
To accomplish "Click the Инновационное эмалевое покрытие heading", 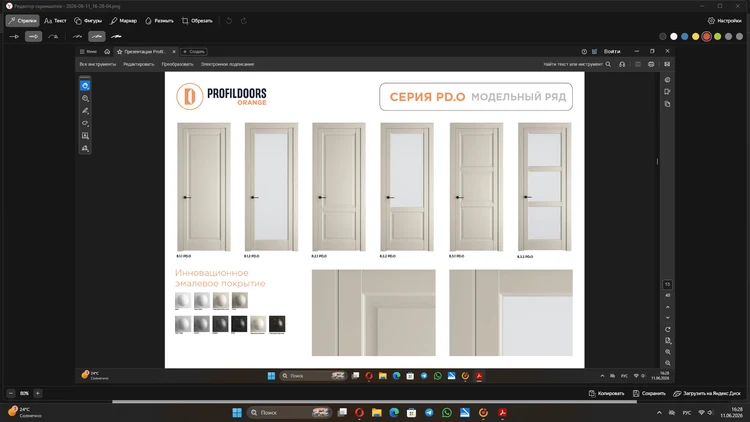I will (x=220, y=278).
